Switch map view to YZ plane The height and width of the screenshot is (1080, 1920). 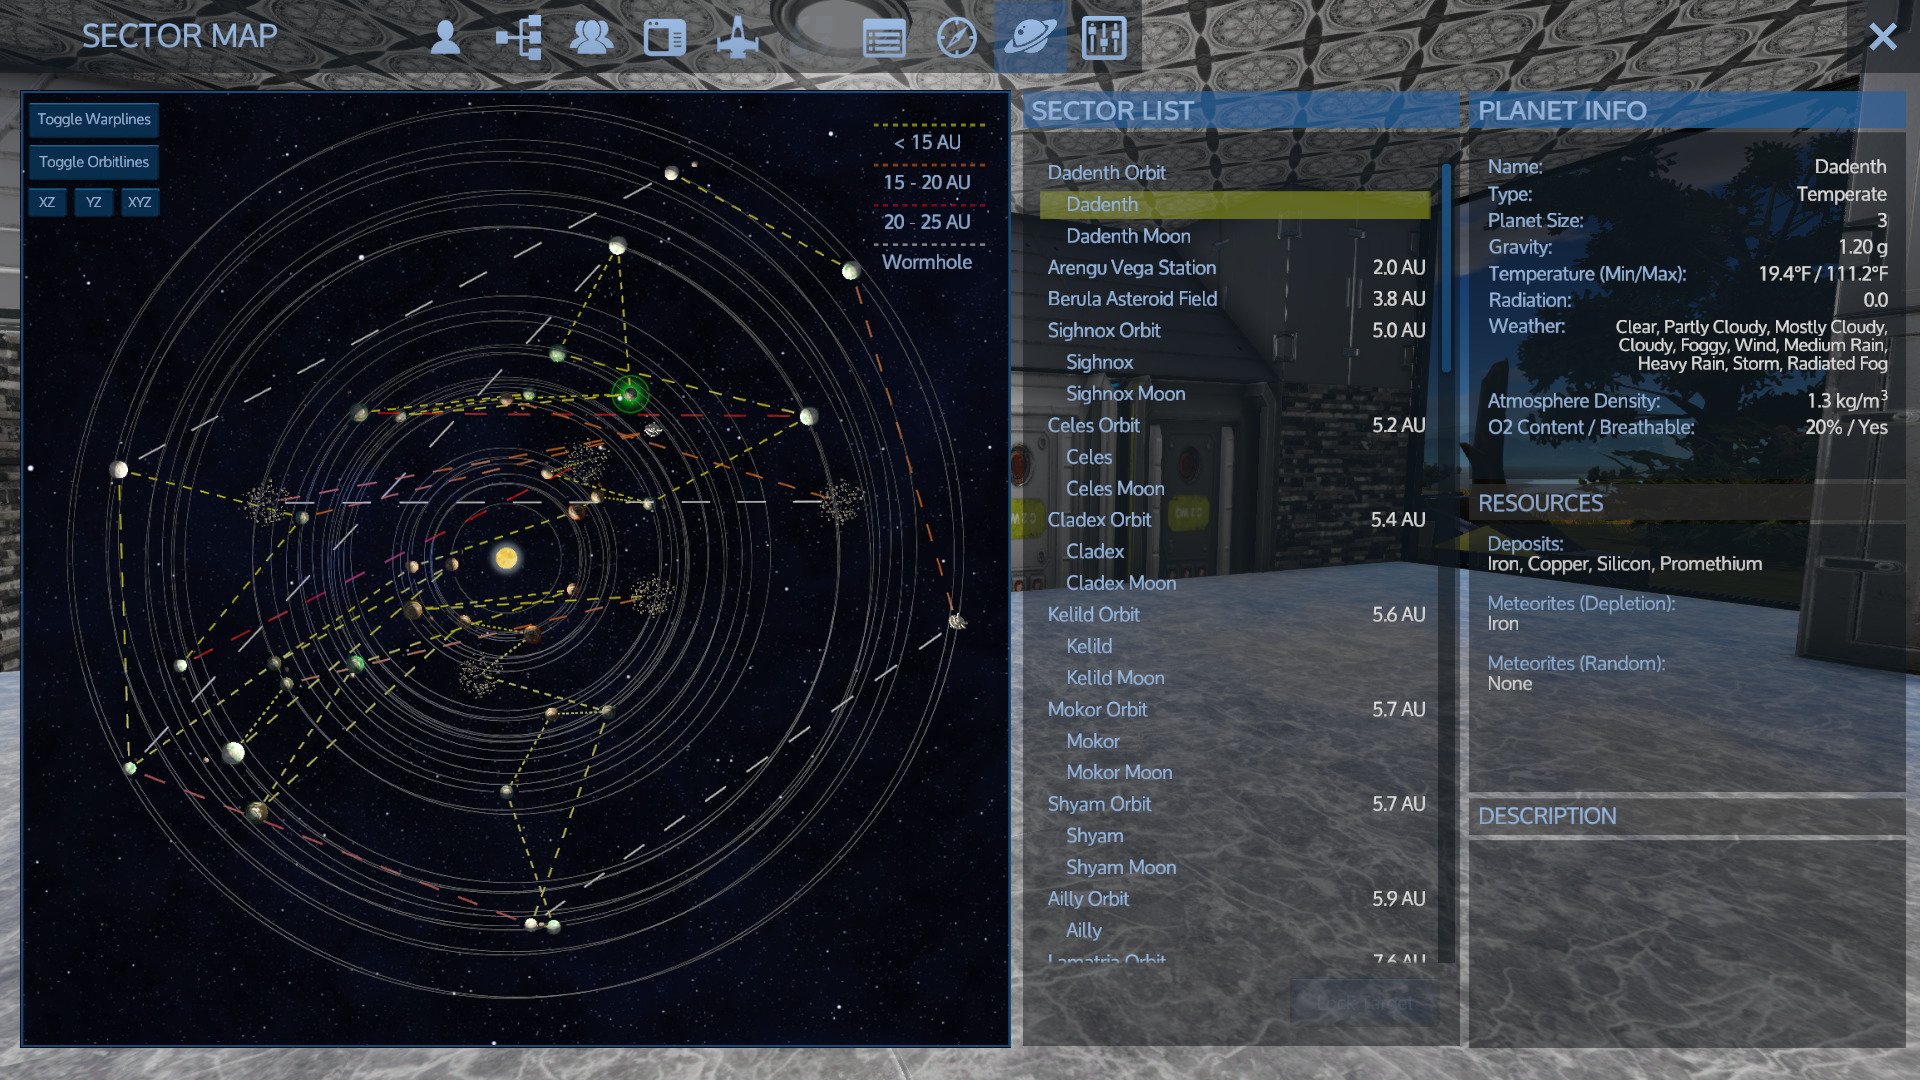pos(93,202)
